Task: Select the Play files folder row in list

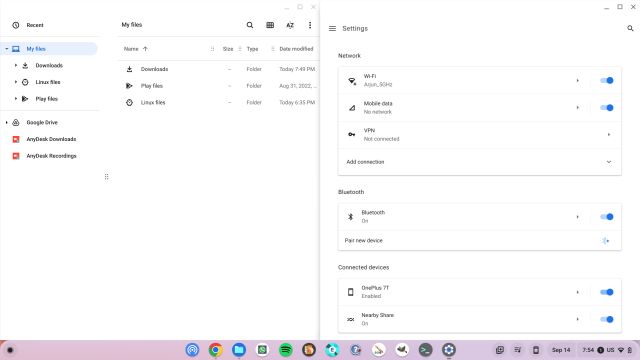Action: 219,86
